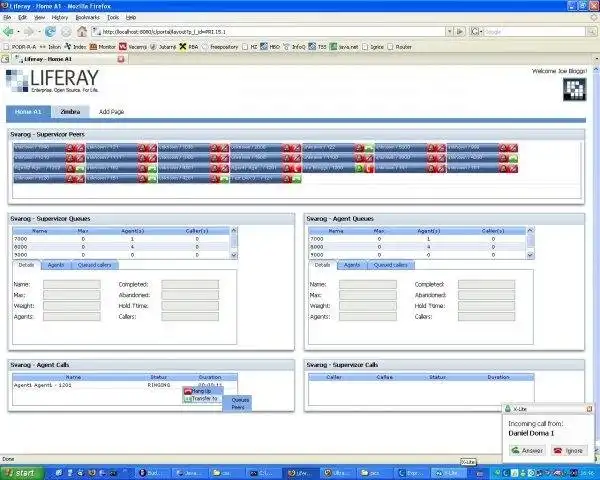Click the Transfer to icon in context menu
600x480 pixels.
[188, 398]
